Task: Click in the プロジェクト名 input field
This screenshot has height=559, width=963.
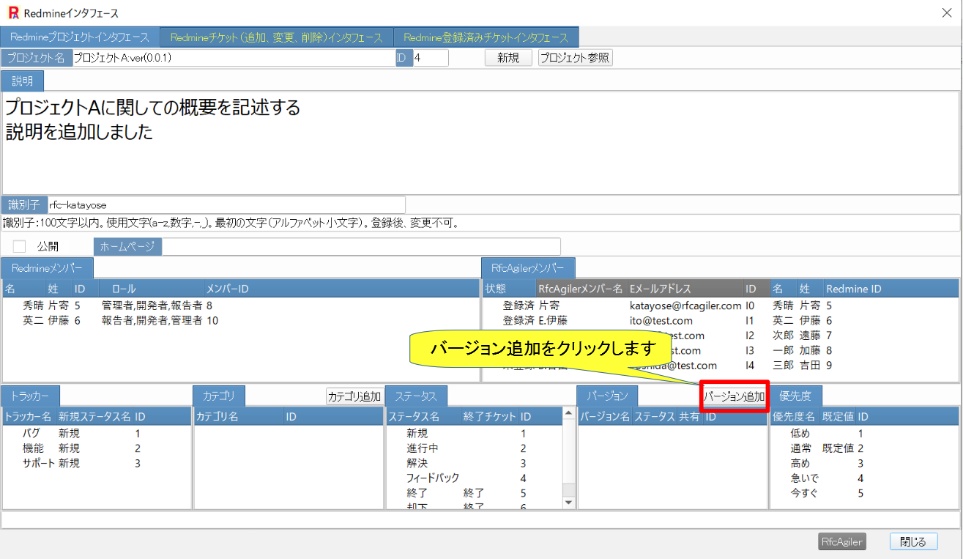Action: click(x=233, y=58)
